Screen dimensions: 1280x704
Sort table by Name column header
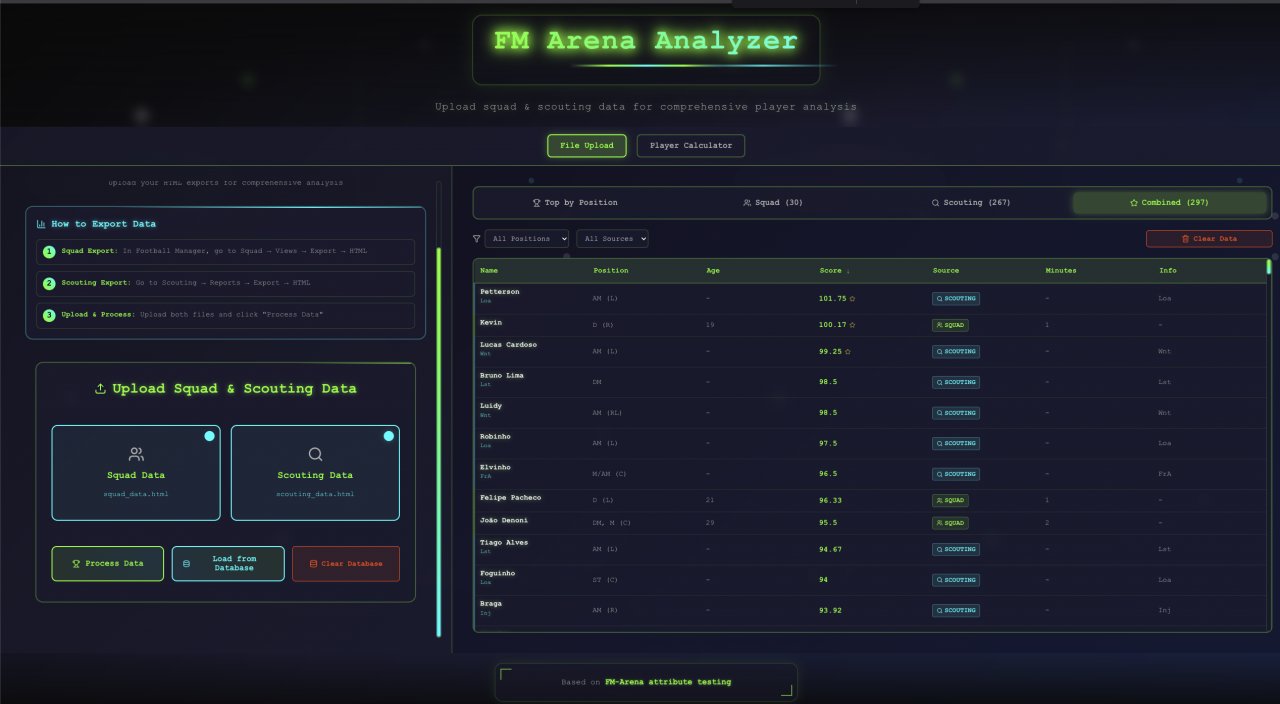488,270
